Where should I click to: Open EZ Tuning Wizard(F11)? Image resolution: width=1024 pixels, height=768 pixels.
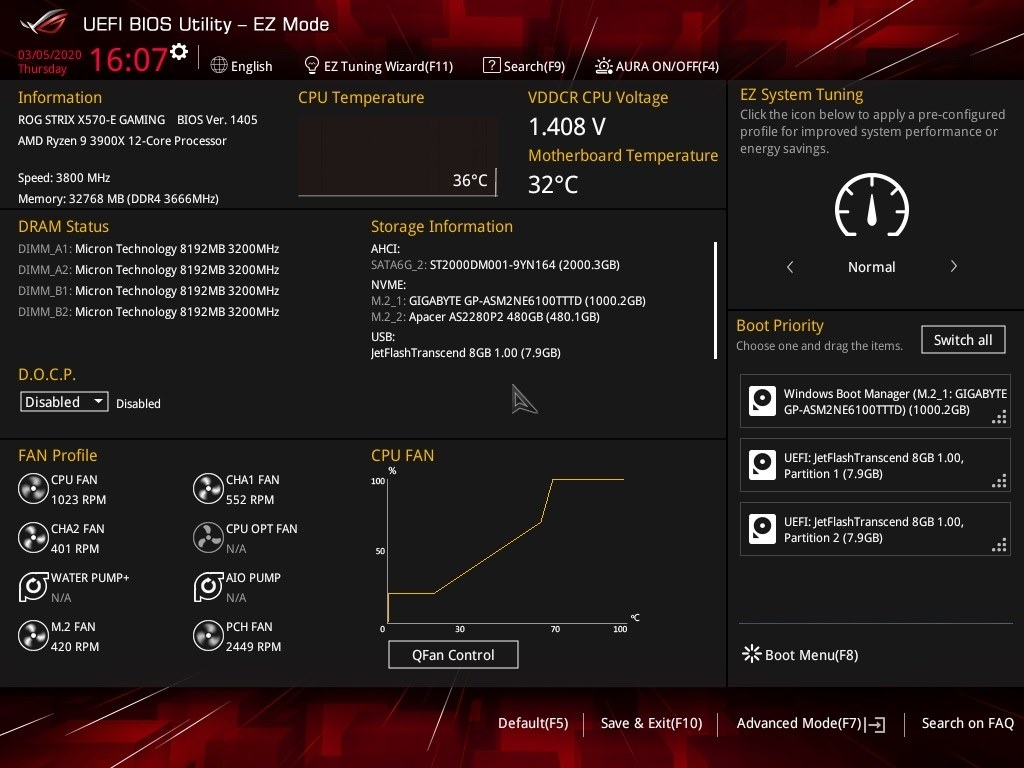[x=379, y=66]
